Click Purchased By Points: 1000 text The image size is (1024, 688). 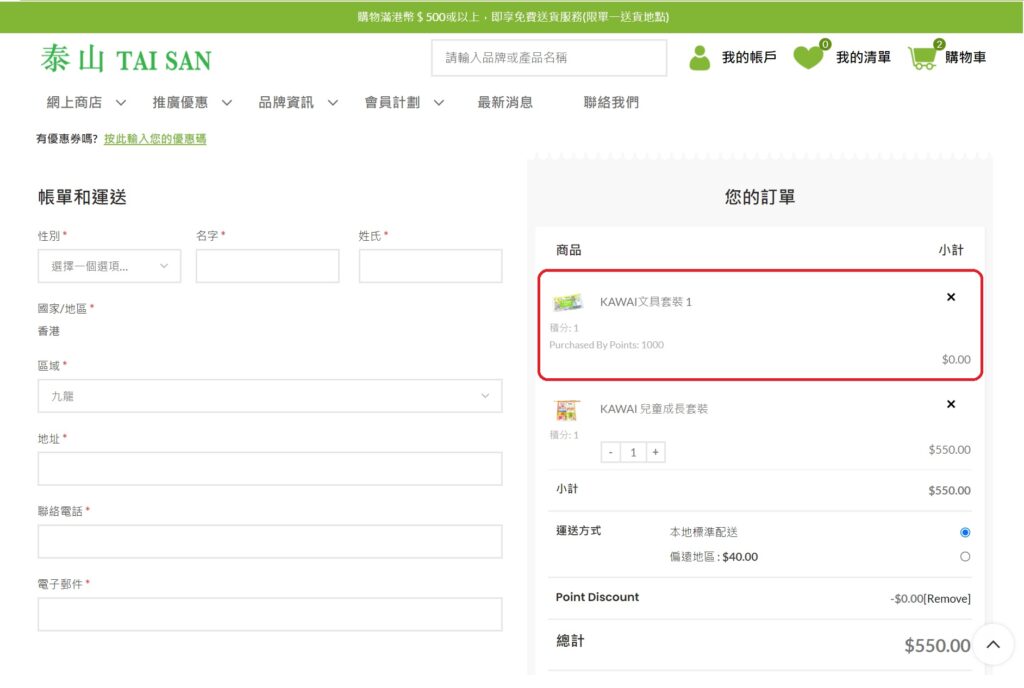[x=606, y=345]
